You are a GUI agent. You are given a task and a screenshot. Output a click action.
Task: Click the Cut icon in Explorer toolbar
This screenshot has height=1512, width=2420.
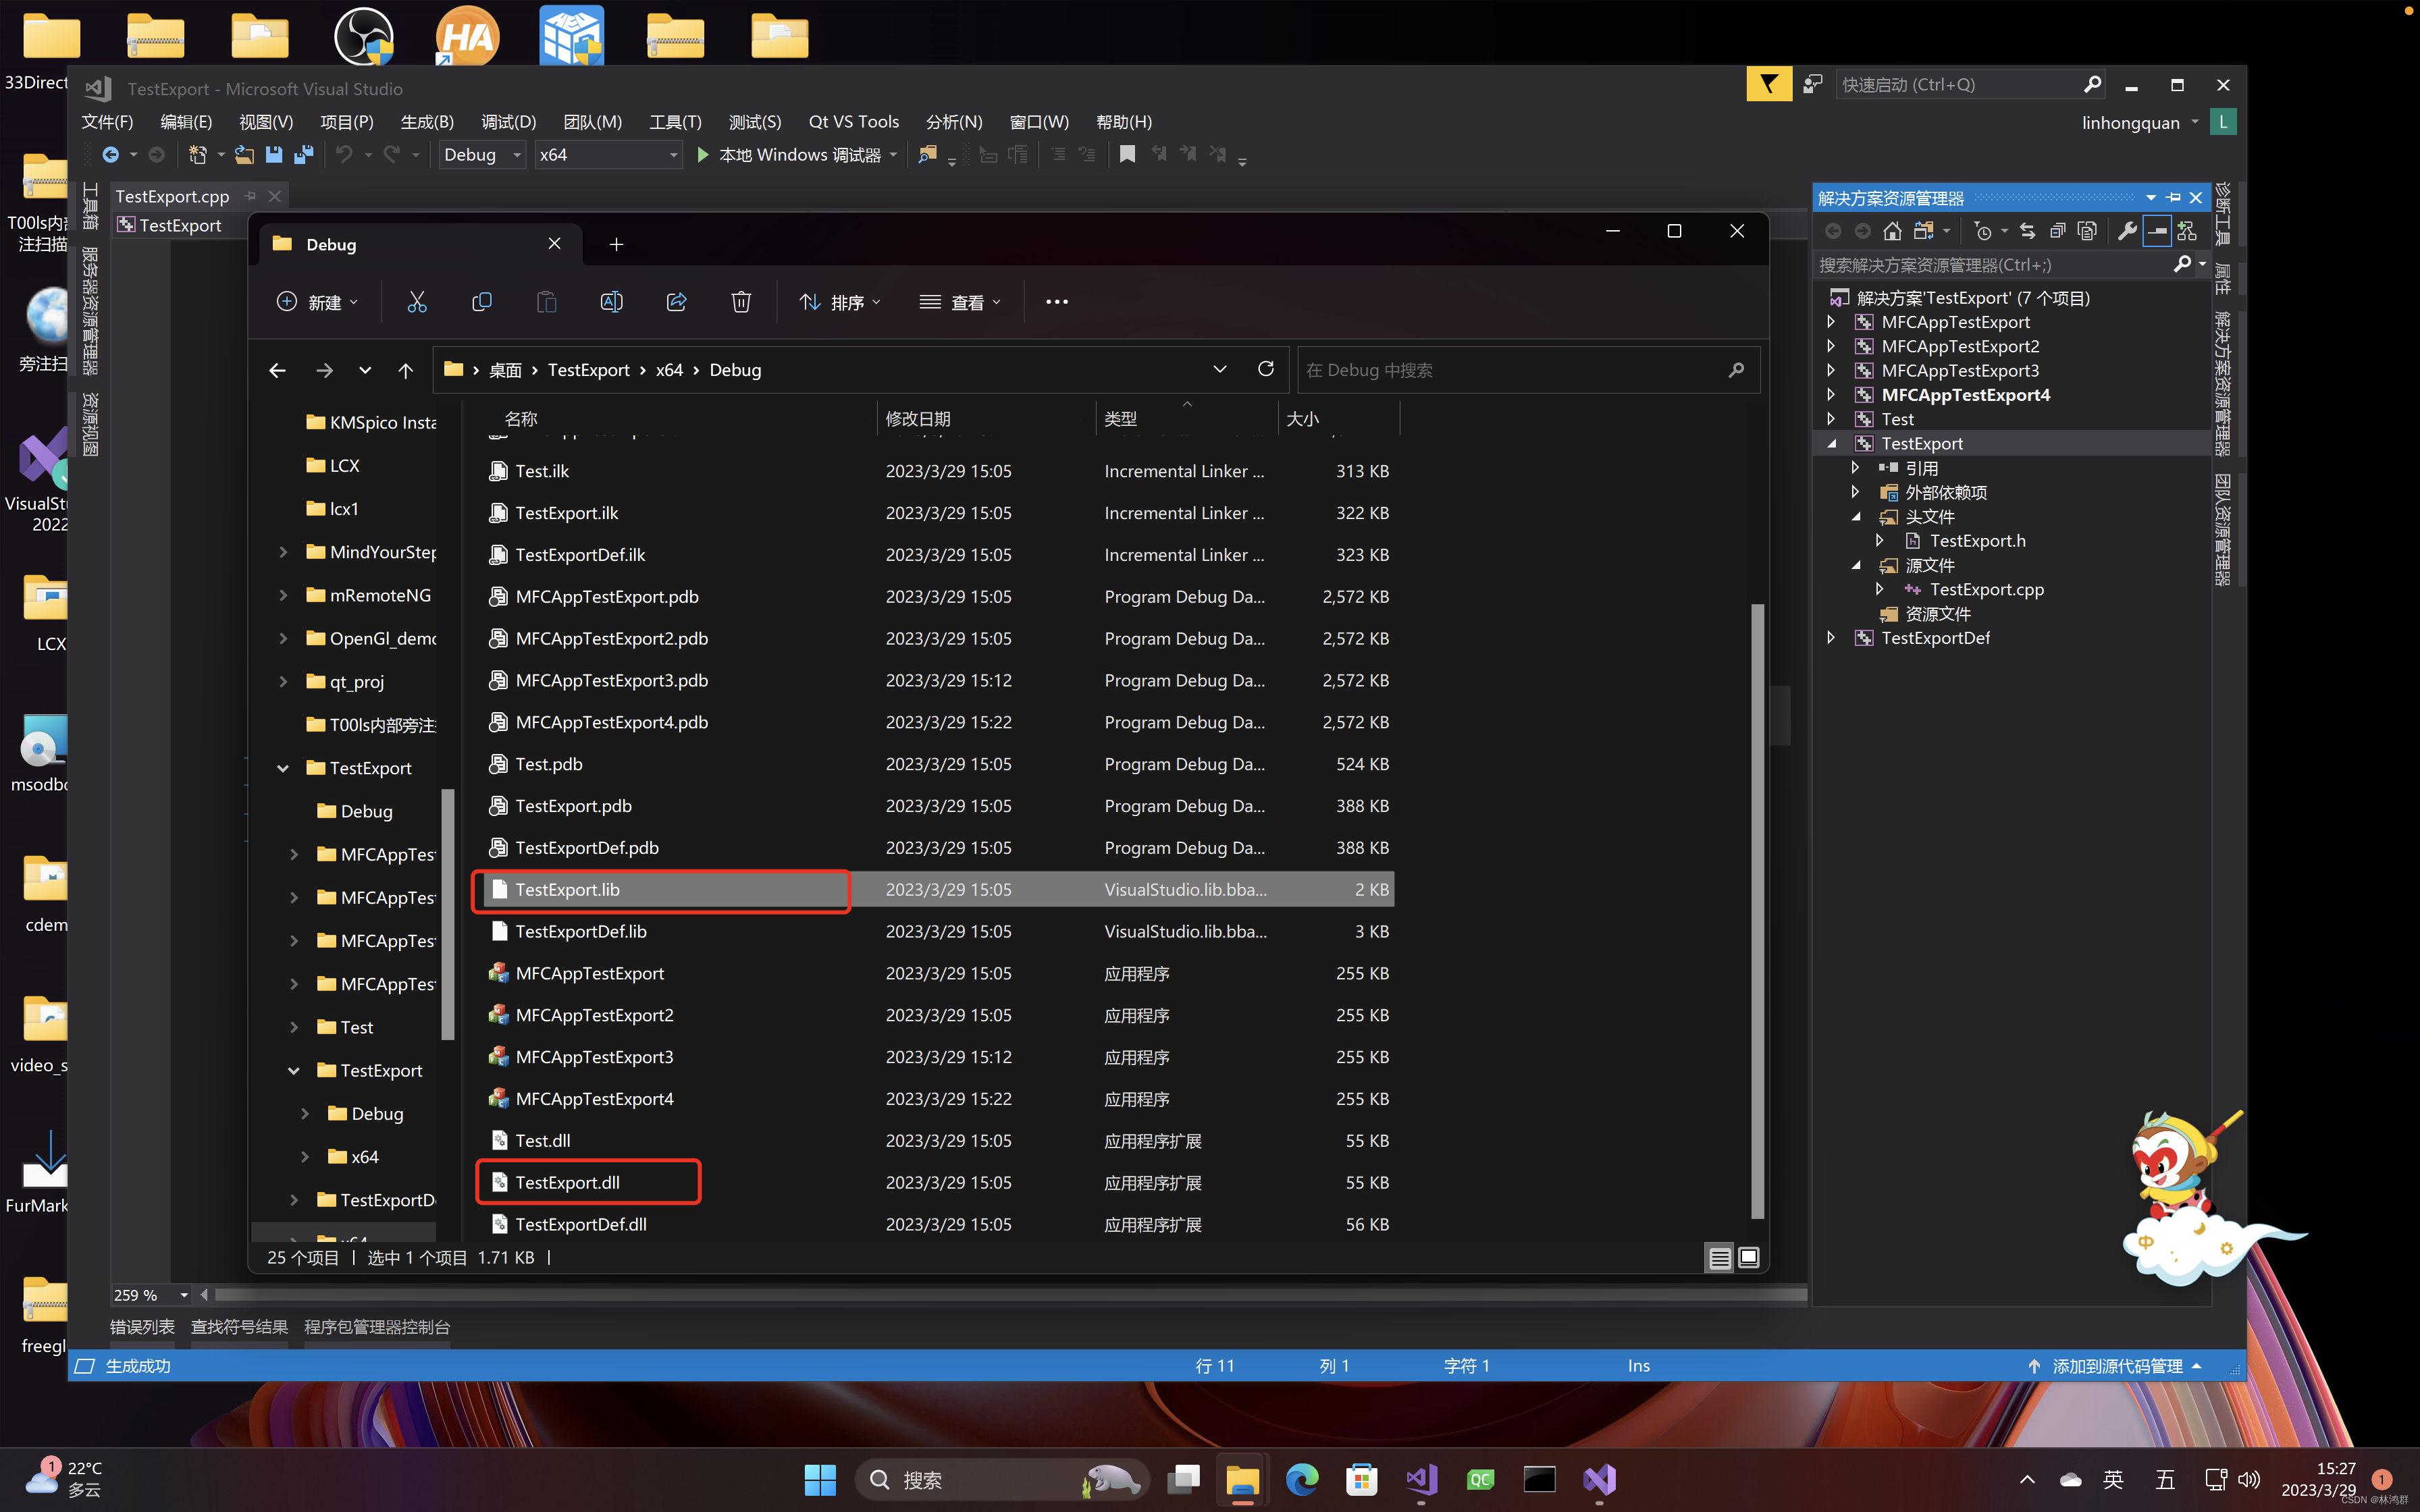tap(417, 302)
